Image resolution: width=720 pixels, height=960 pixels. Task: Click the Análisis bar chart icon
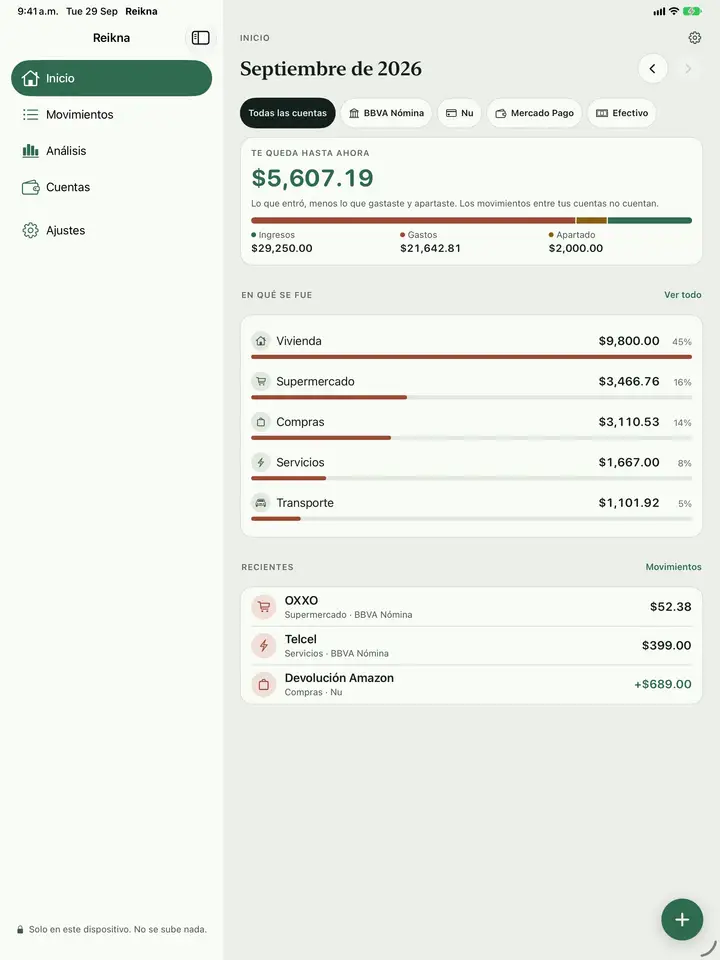[30, 151]
